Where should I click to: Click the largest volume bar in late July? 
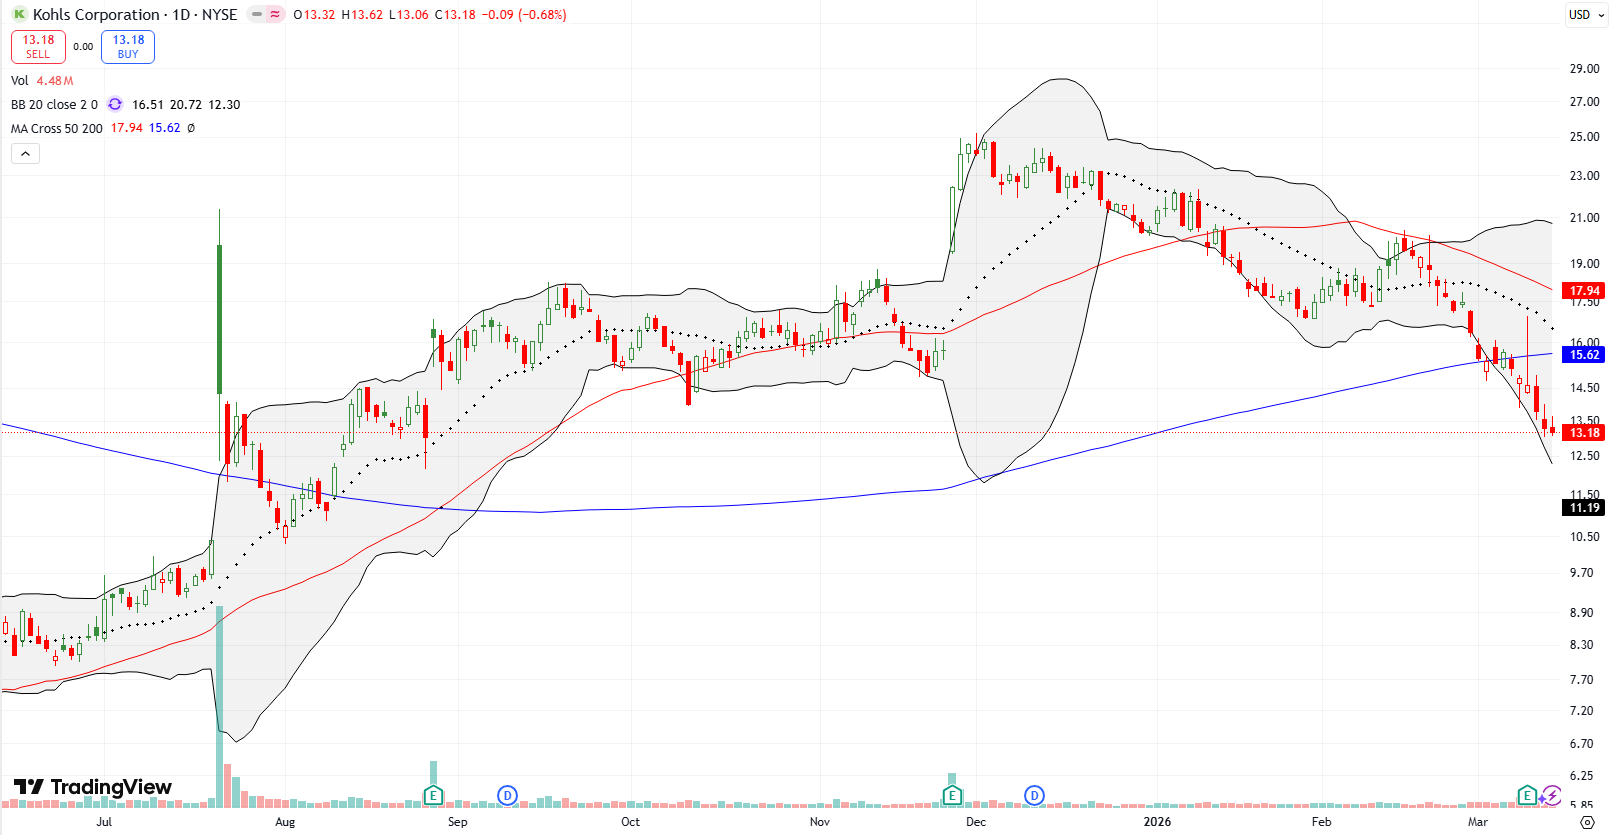pos(220,706)
